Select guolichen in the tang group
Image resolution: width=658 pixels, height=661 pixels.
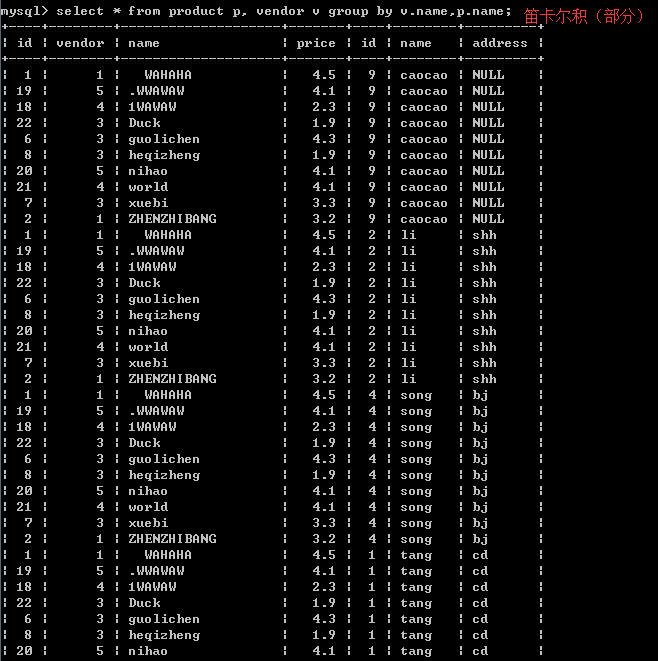point(164,619)
